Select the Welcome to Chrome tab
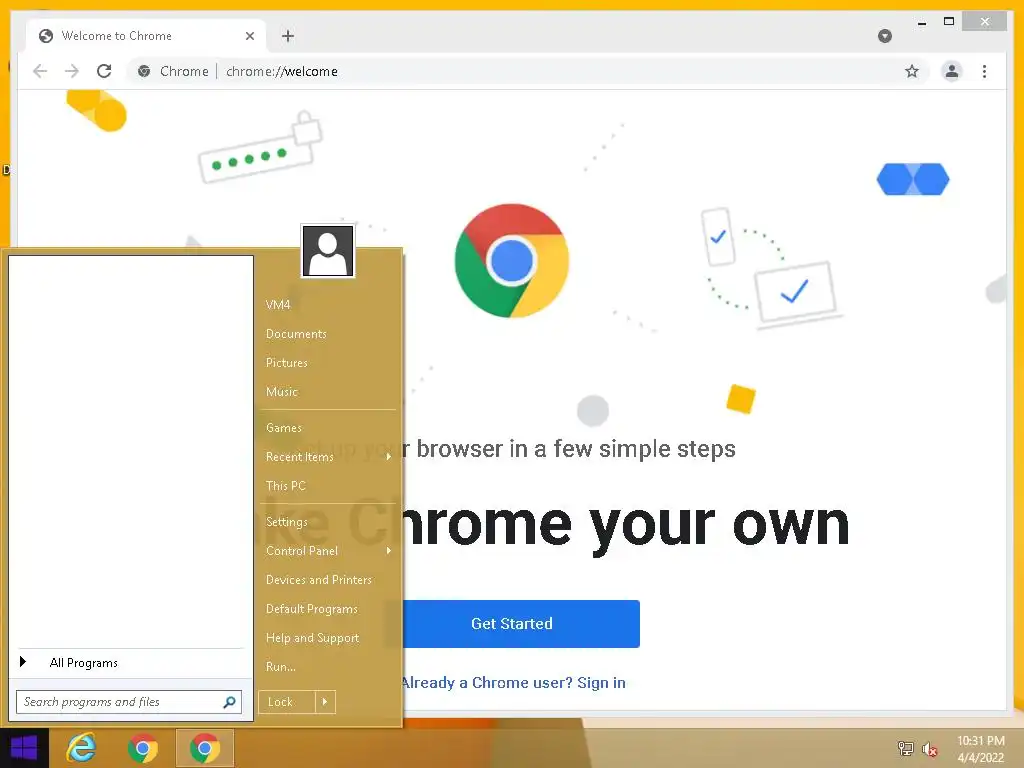Viewport: 1024px width, 768px height. (146, 36)
